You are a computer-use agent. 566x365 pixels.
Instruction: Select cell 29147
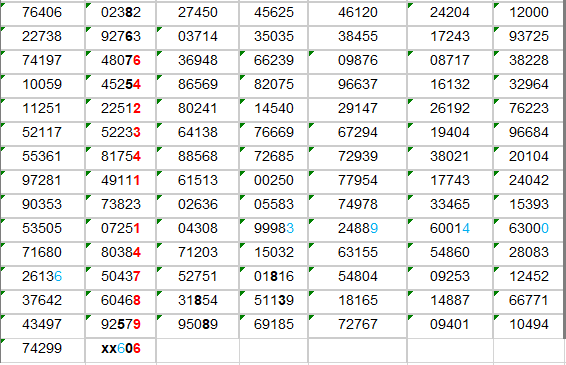coord(358,109)
